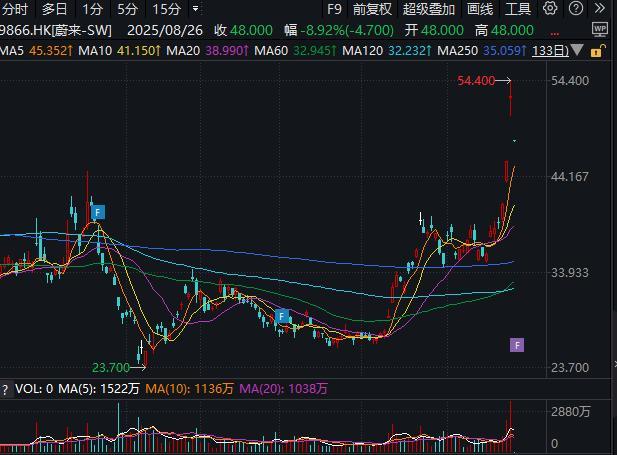Click the purple F marker near the chart bottom

517,345
